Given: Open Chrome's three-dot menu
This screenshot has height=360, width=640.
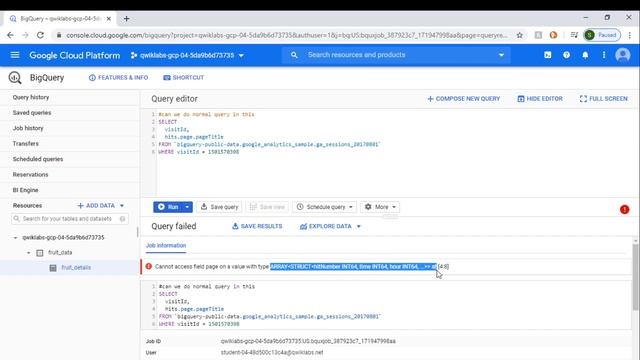Looking at the screenshot, I should [x=630, y=35].
